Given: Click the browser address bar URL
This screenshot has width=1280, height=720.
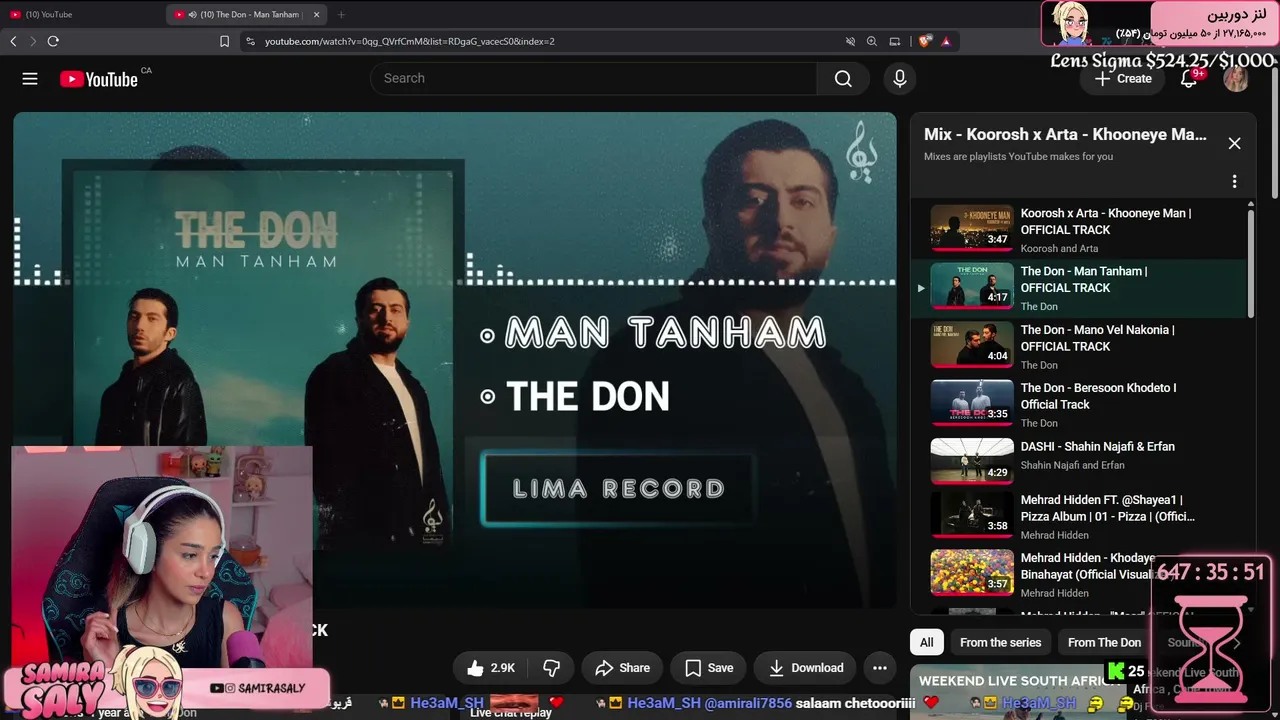Looking at the screenshot, I should coord(410,41).
